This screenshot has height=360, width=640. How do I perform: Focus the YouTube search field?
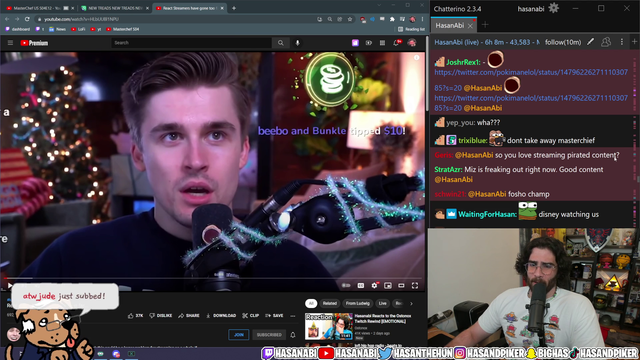click(191, 42)
